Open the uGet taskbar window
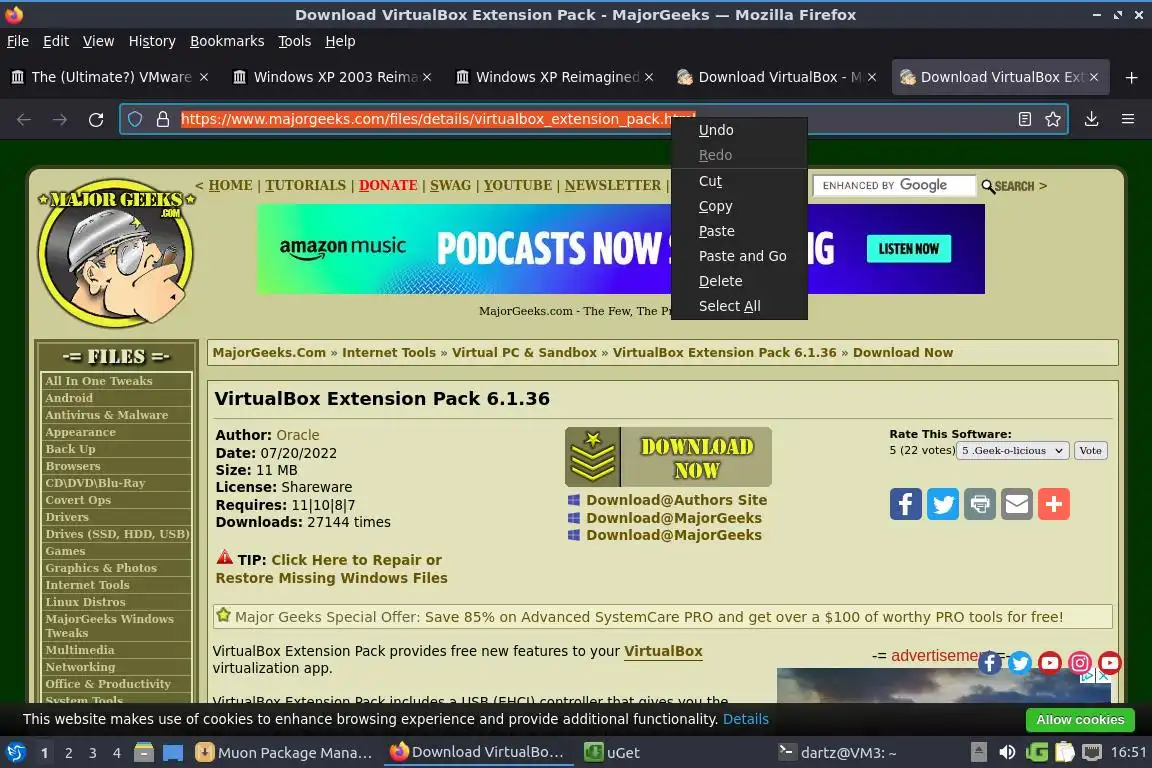This screenshot has width=1152, height=768. [613, 753]
